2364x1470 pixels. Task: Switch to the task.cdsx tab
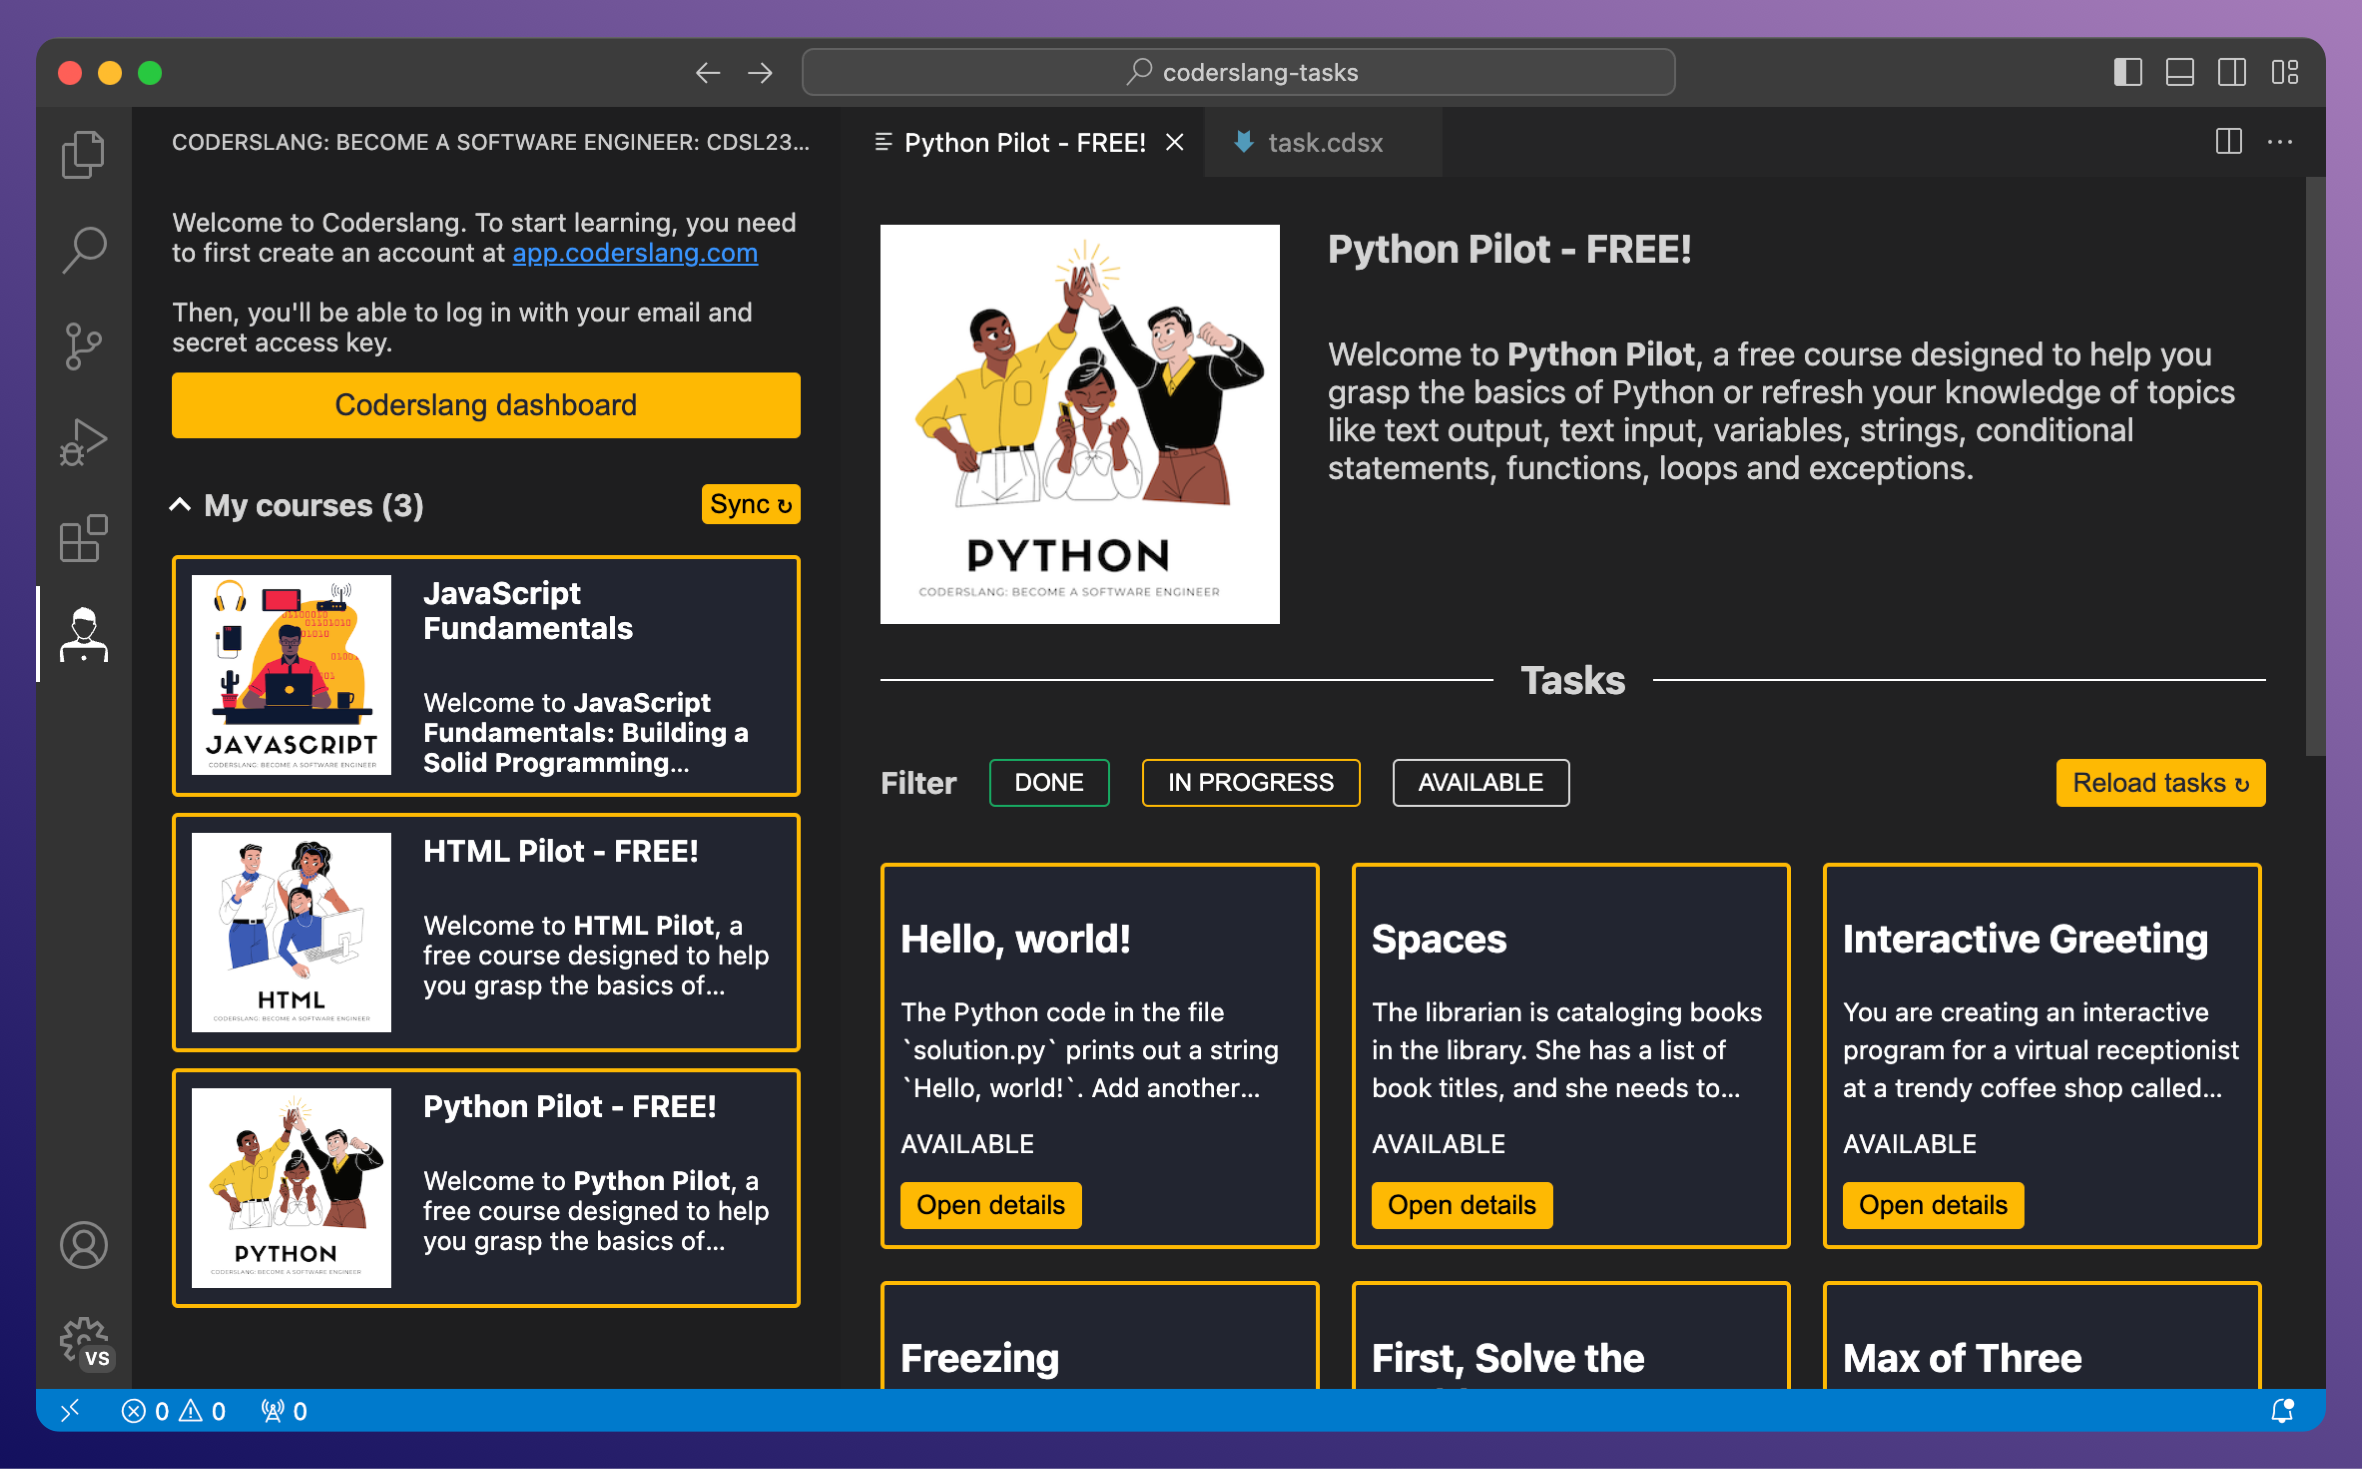point(1310,143)
